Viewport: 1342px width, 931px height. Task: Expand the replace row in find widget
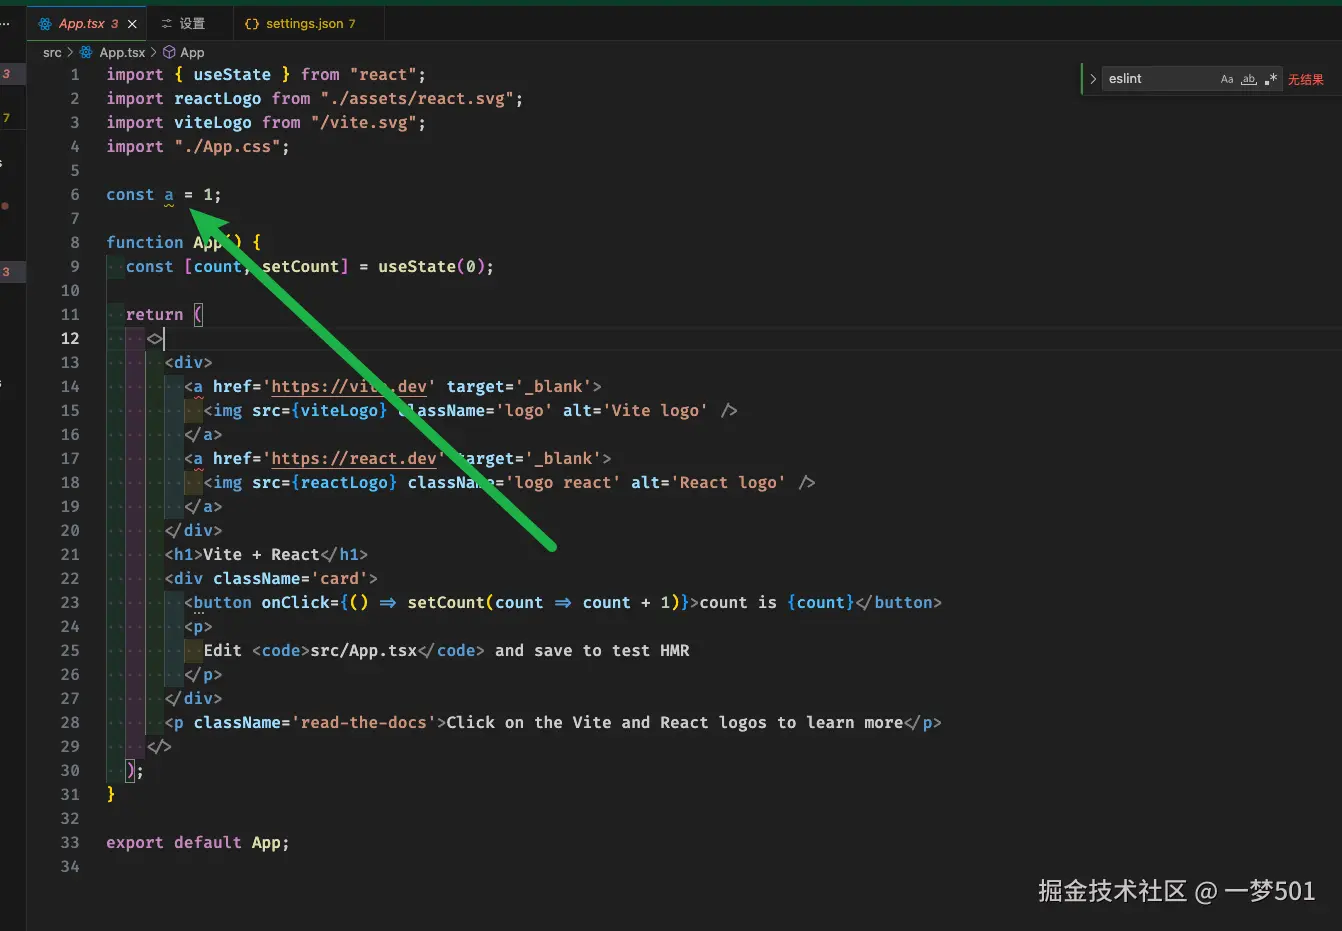pyautogui.click(x=1093, y=79)
